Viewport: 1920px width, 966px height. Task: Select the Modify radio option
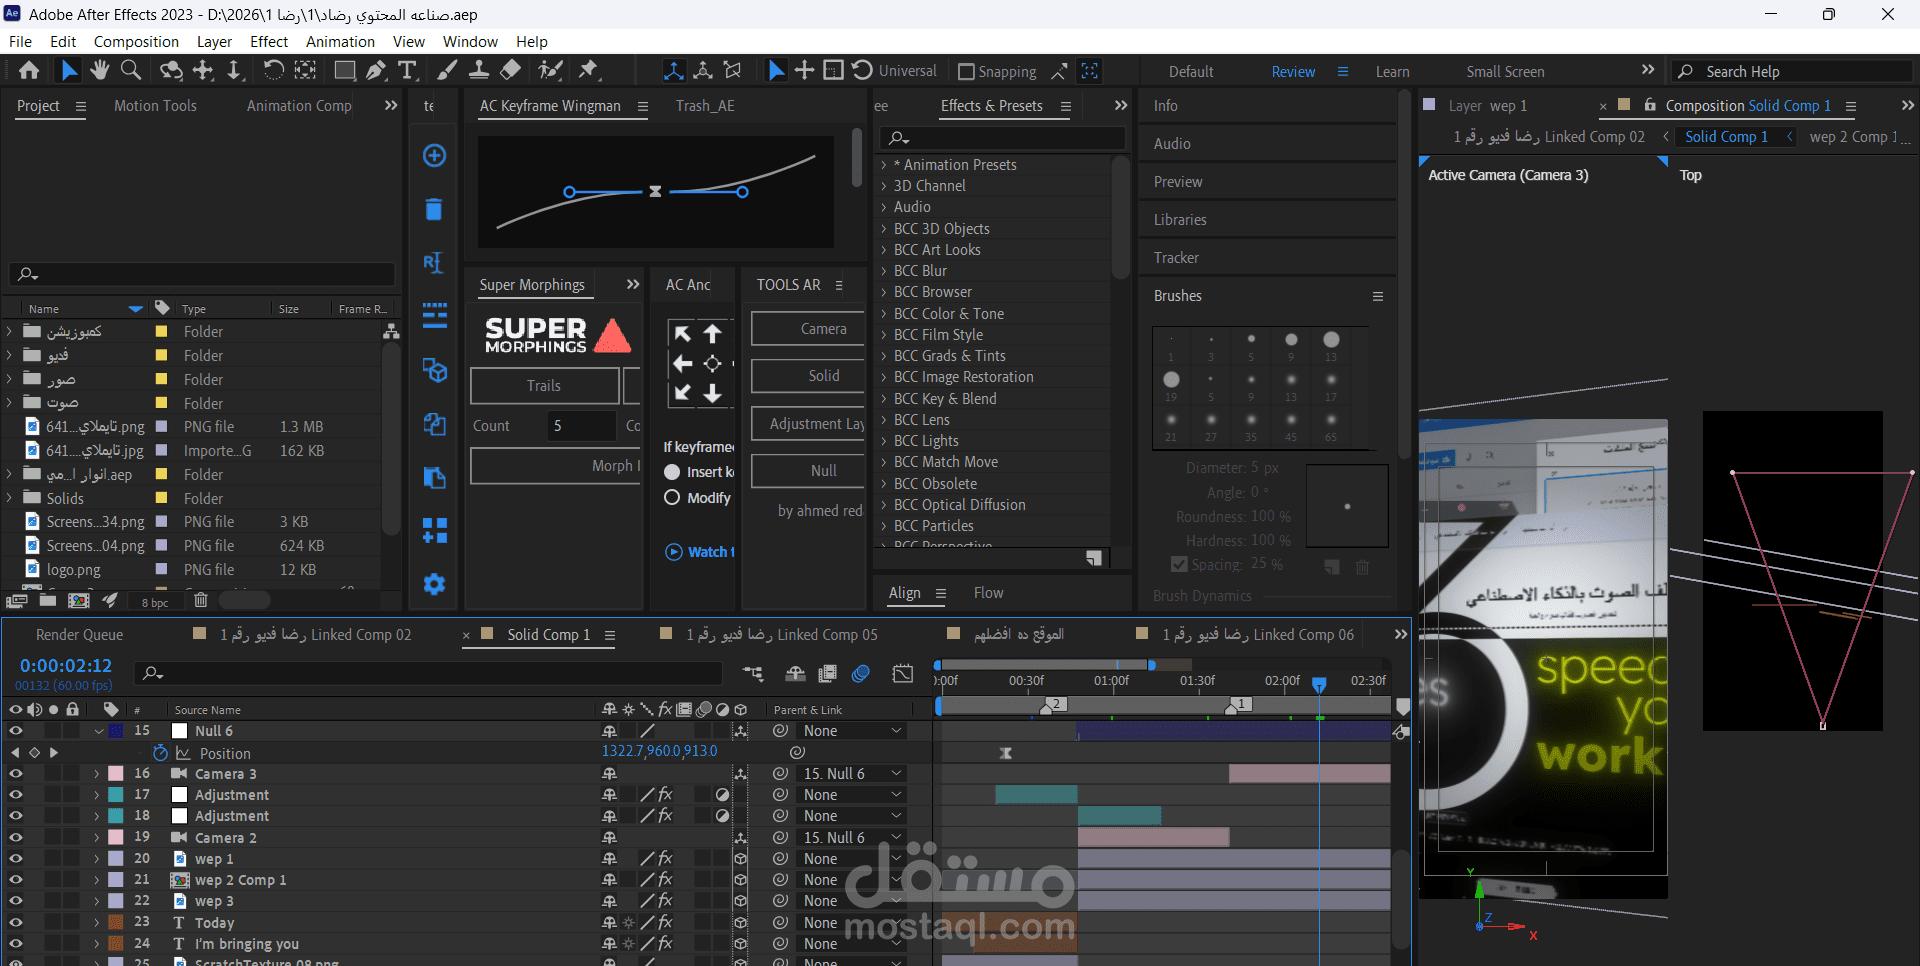[672, 498]
